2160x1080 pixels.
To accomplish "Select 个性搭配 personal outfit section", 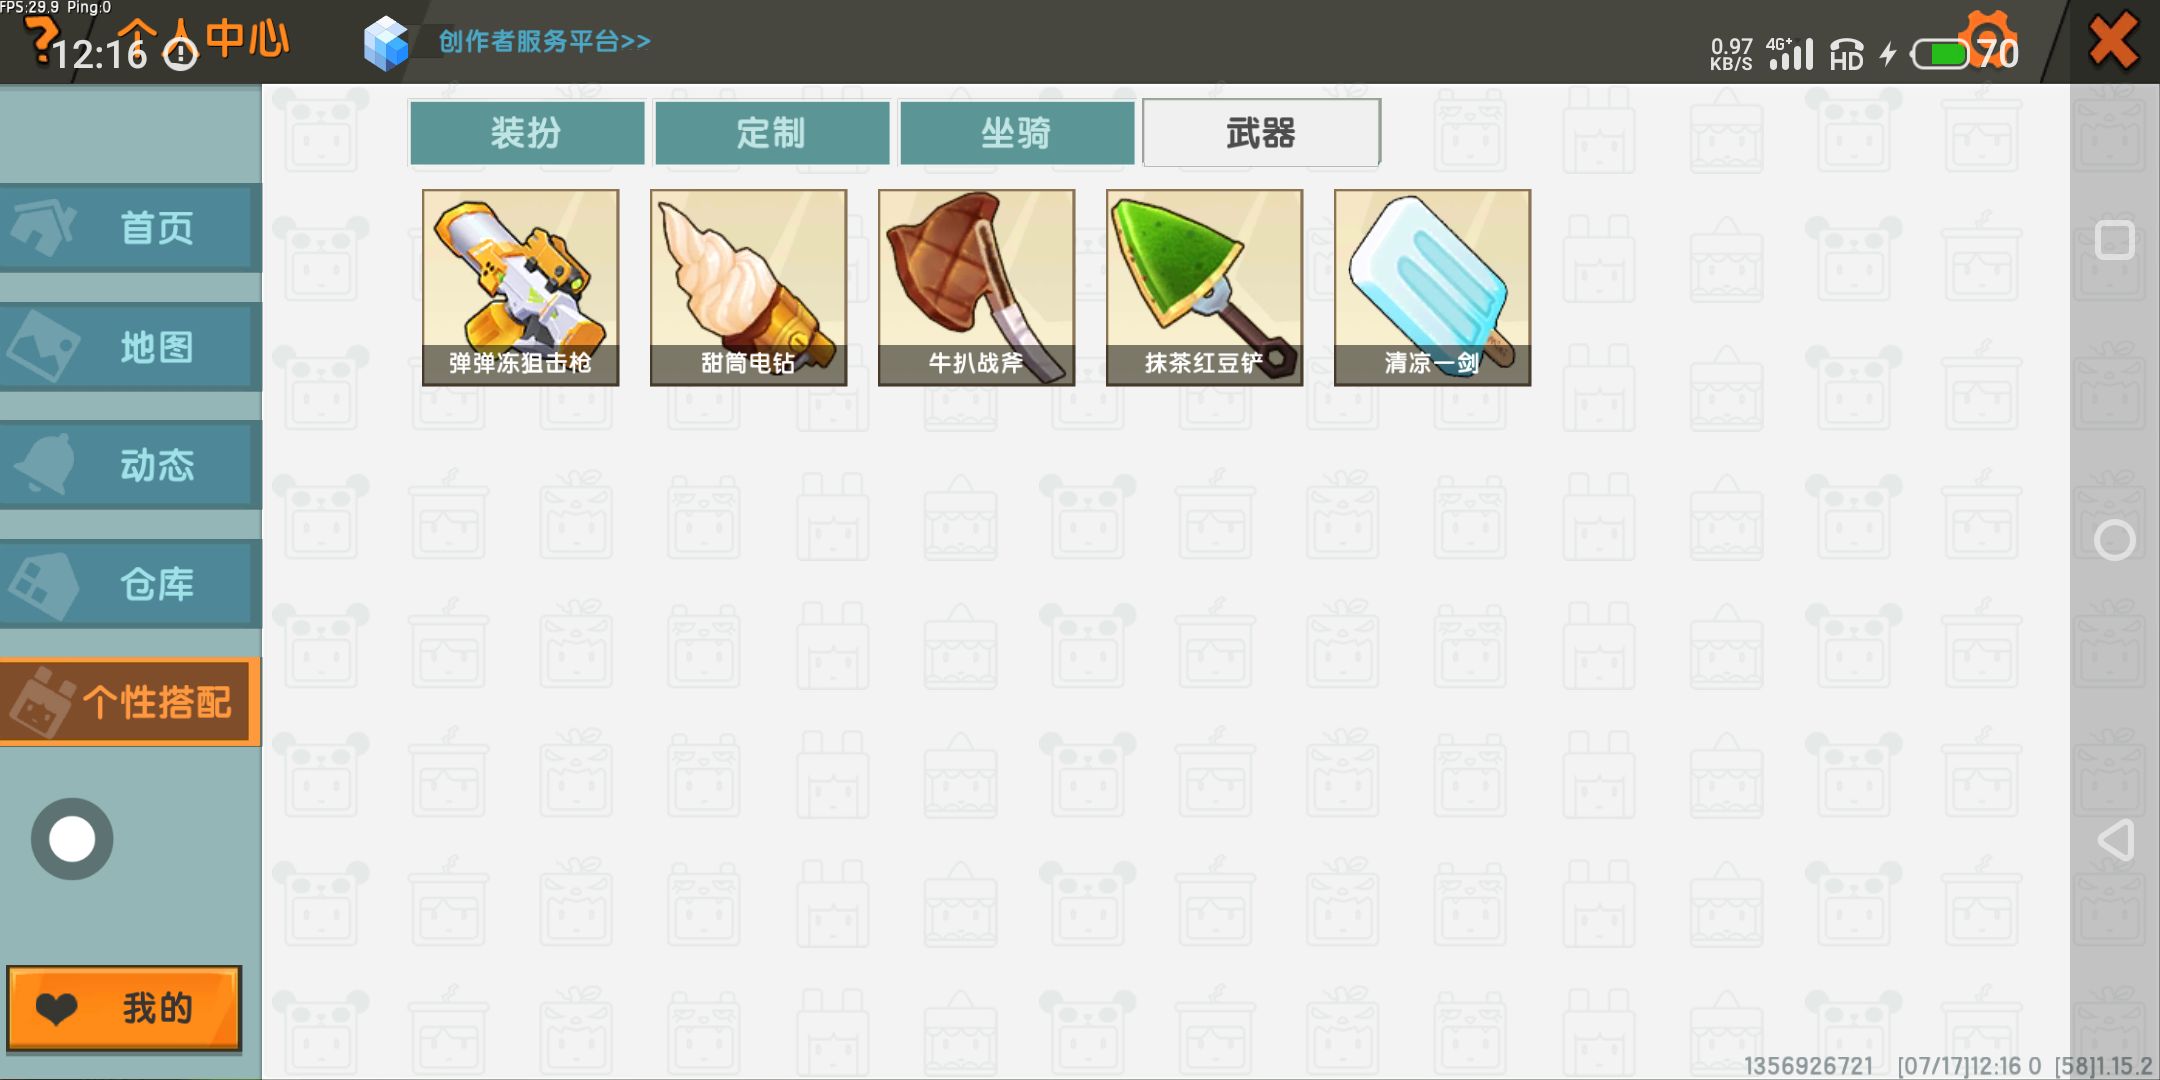I will point(130,702).
